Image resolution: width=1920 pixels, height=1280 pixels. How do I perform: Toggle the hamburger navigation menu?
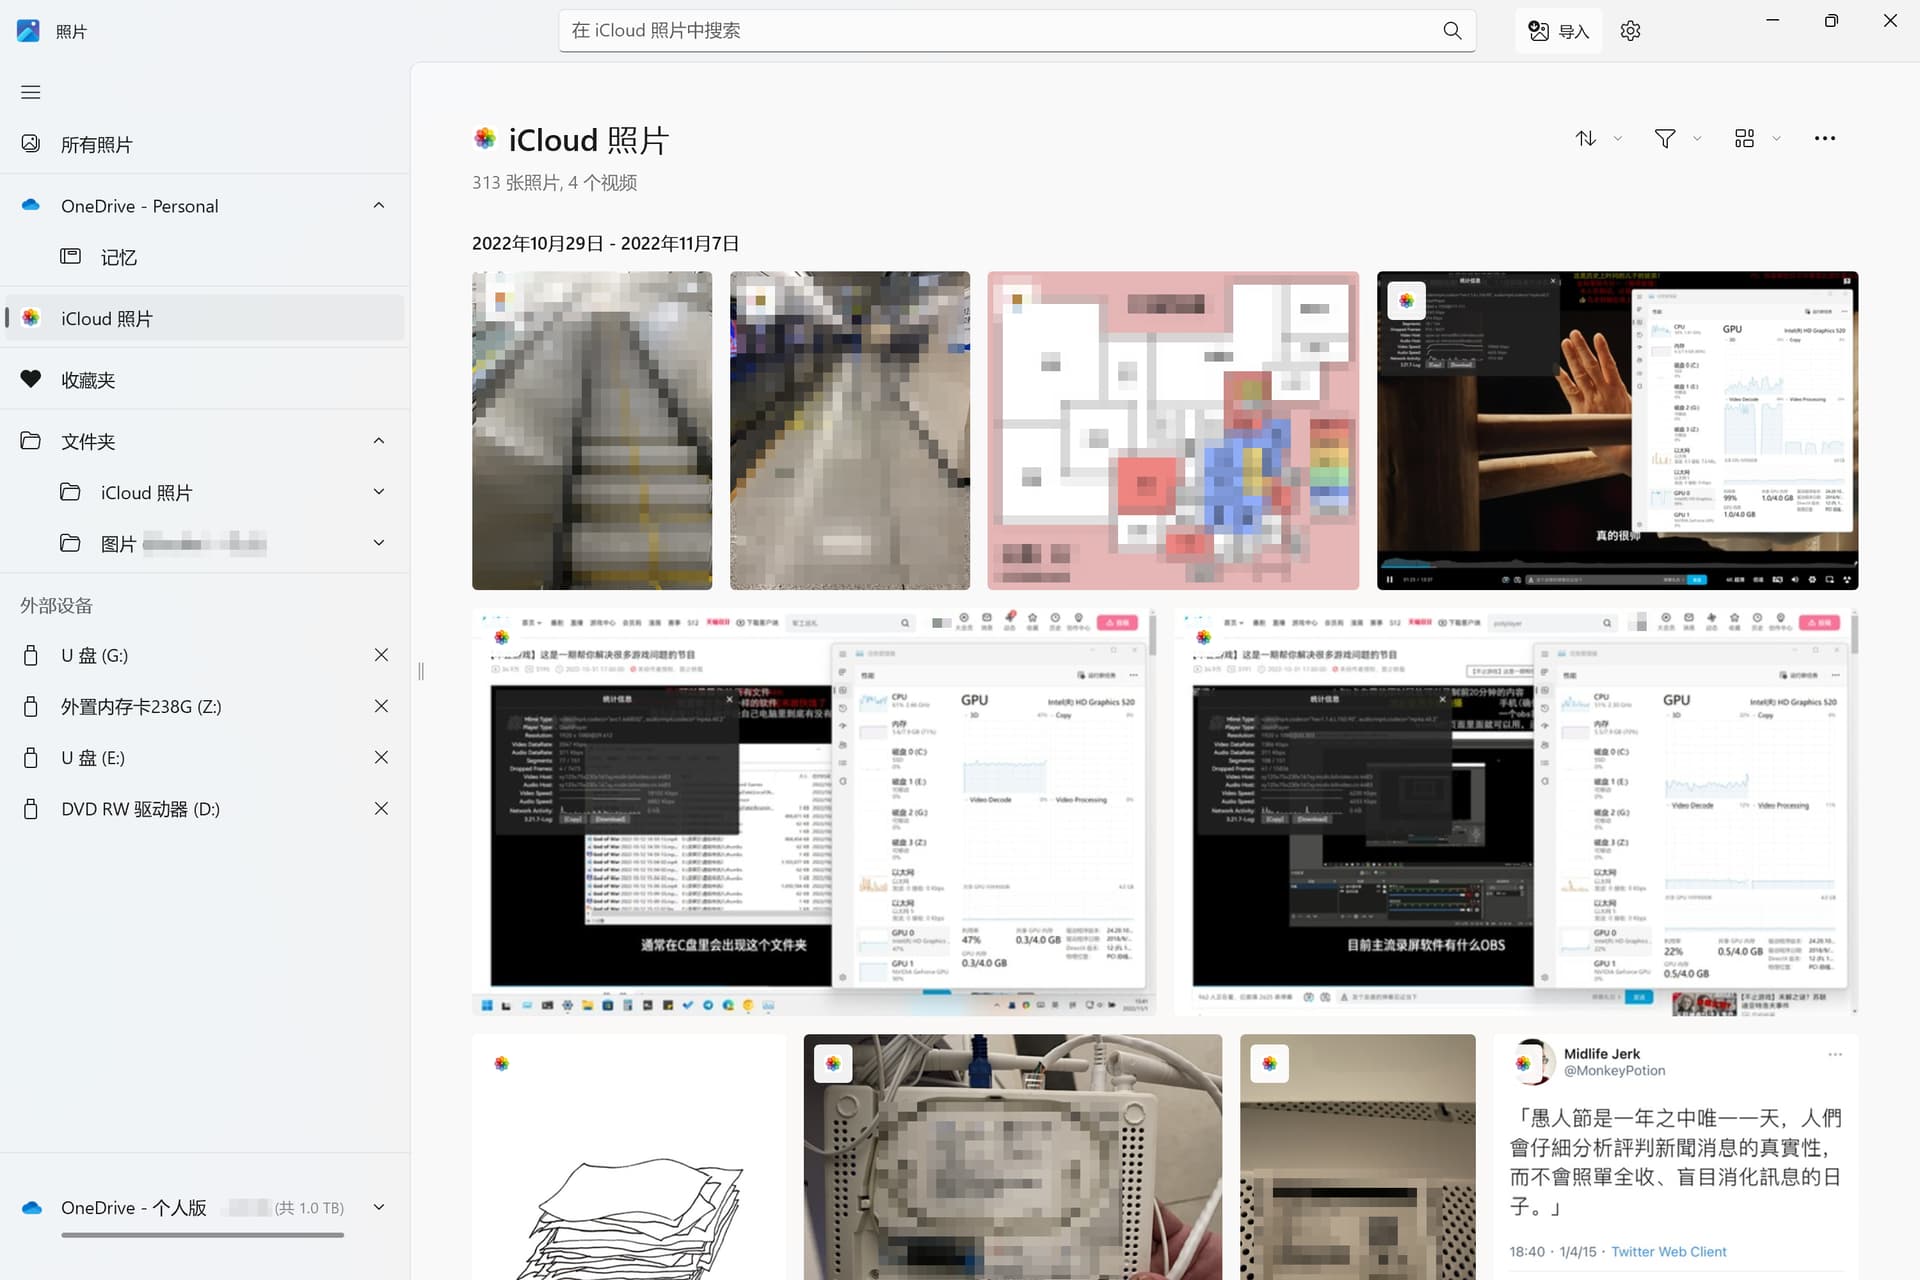31,92
